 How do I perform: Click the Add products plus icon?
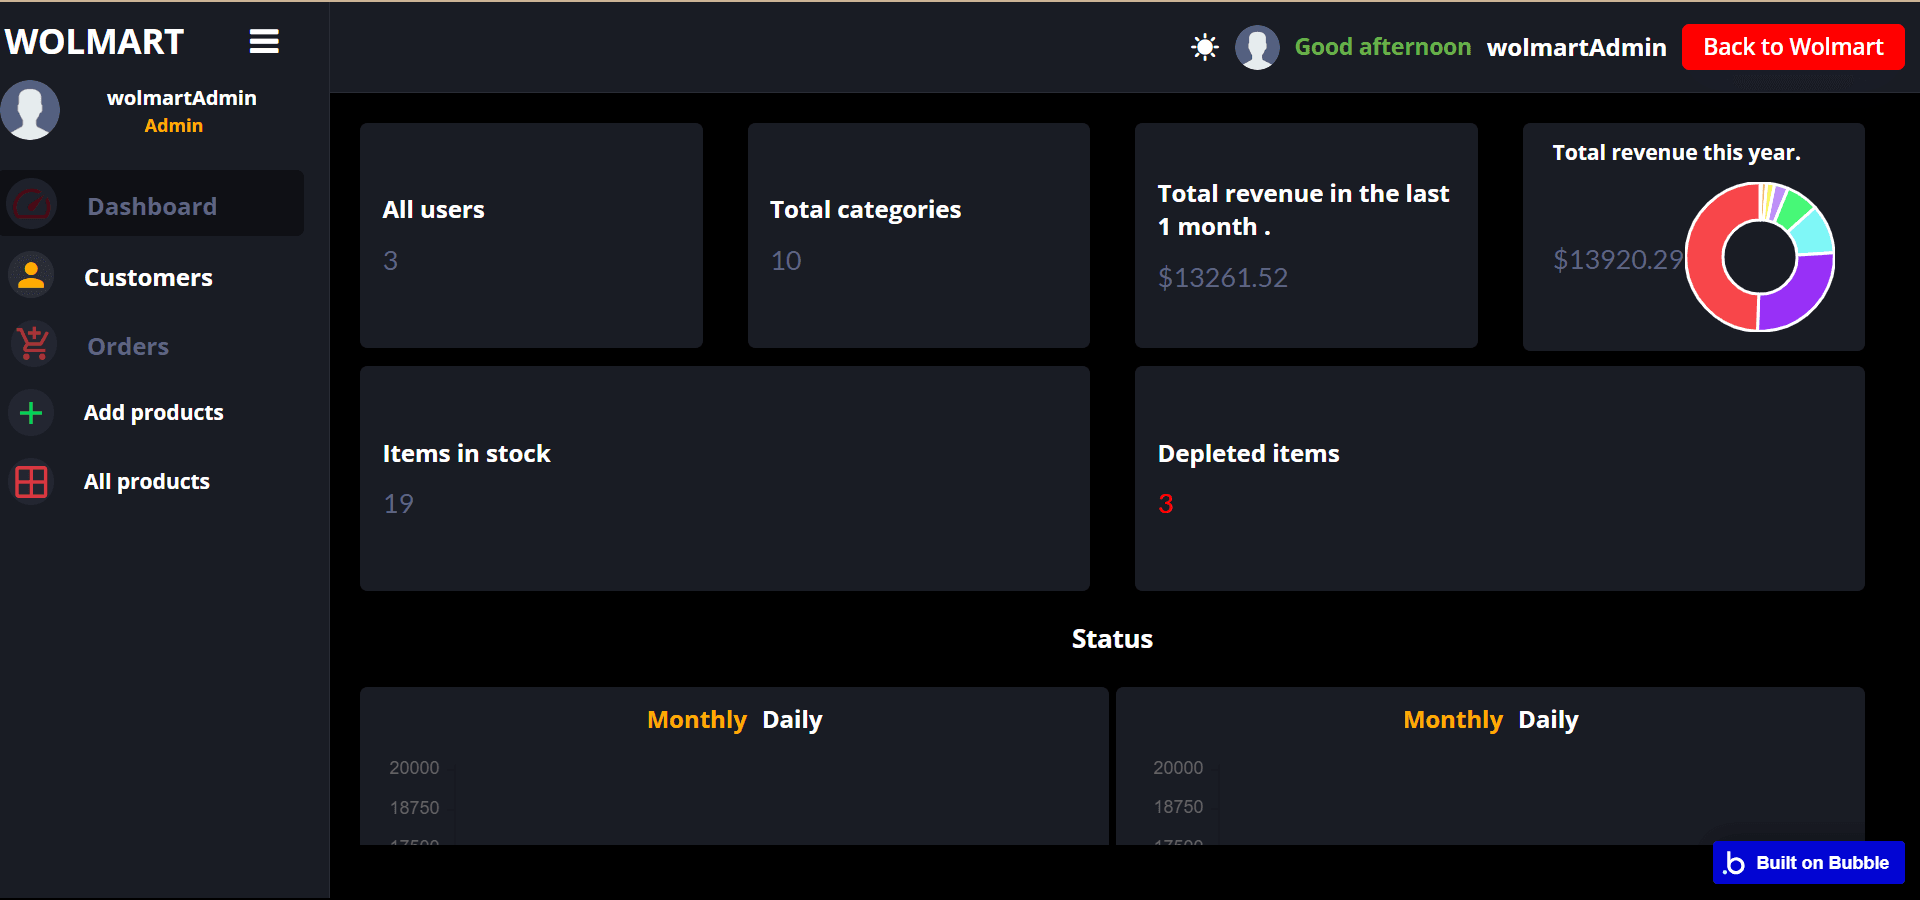tap(32, 412)
